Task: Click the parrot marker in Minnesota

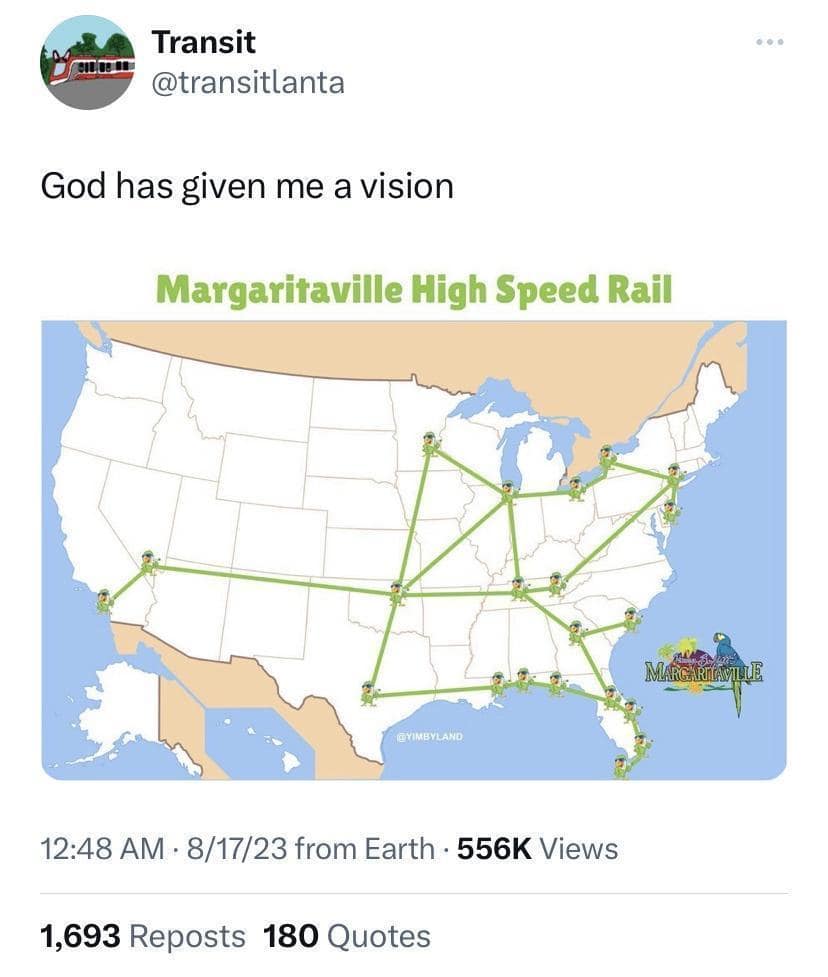Action: pos(431,443)
